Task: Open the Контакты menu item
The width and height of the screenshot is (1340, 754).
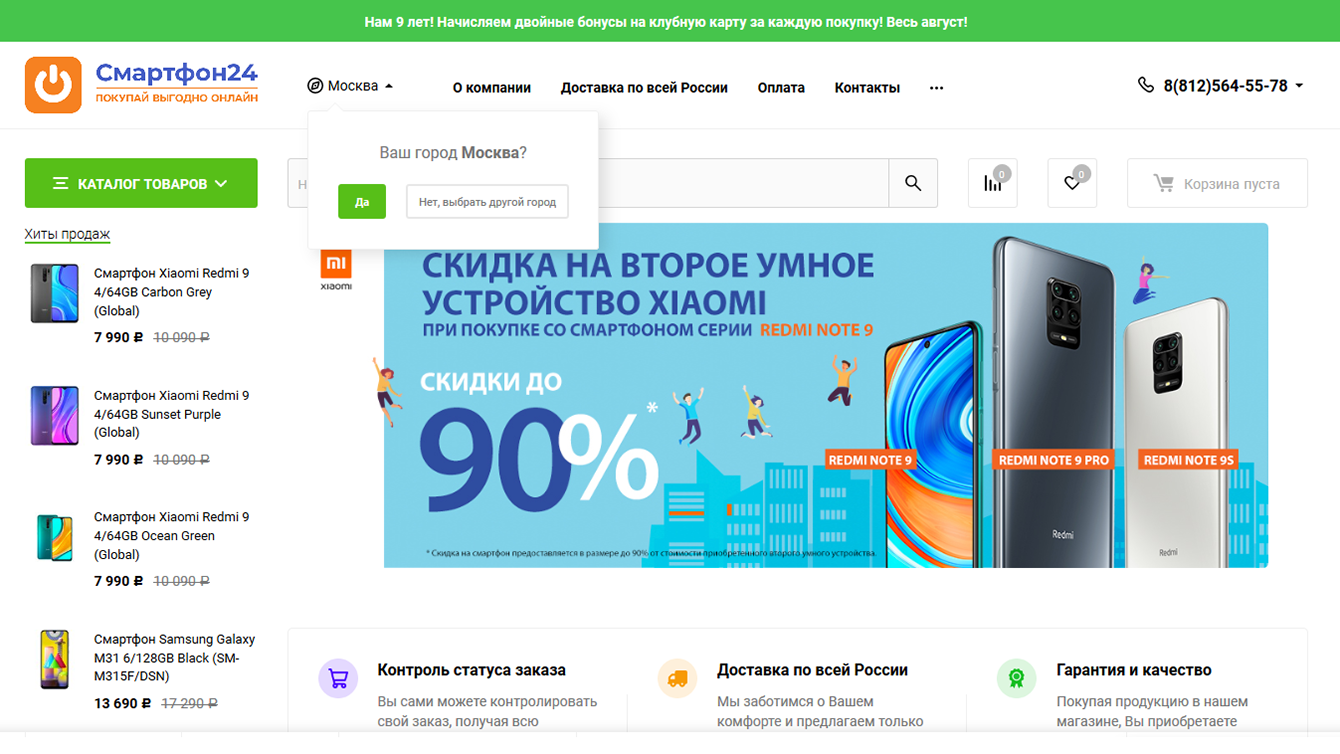Action: pos(867,88)
